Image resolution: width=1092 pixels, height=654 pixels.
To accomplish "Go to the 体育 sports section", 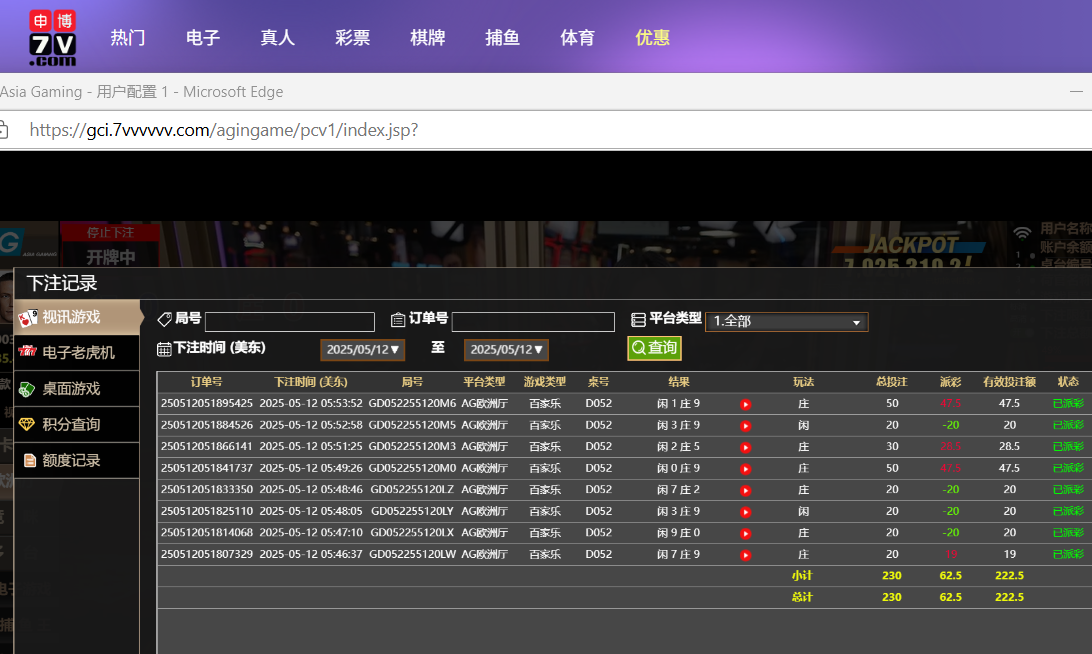I will 578,38.
